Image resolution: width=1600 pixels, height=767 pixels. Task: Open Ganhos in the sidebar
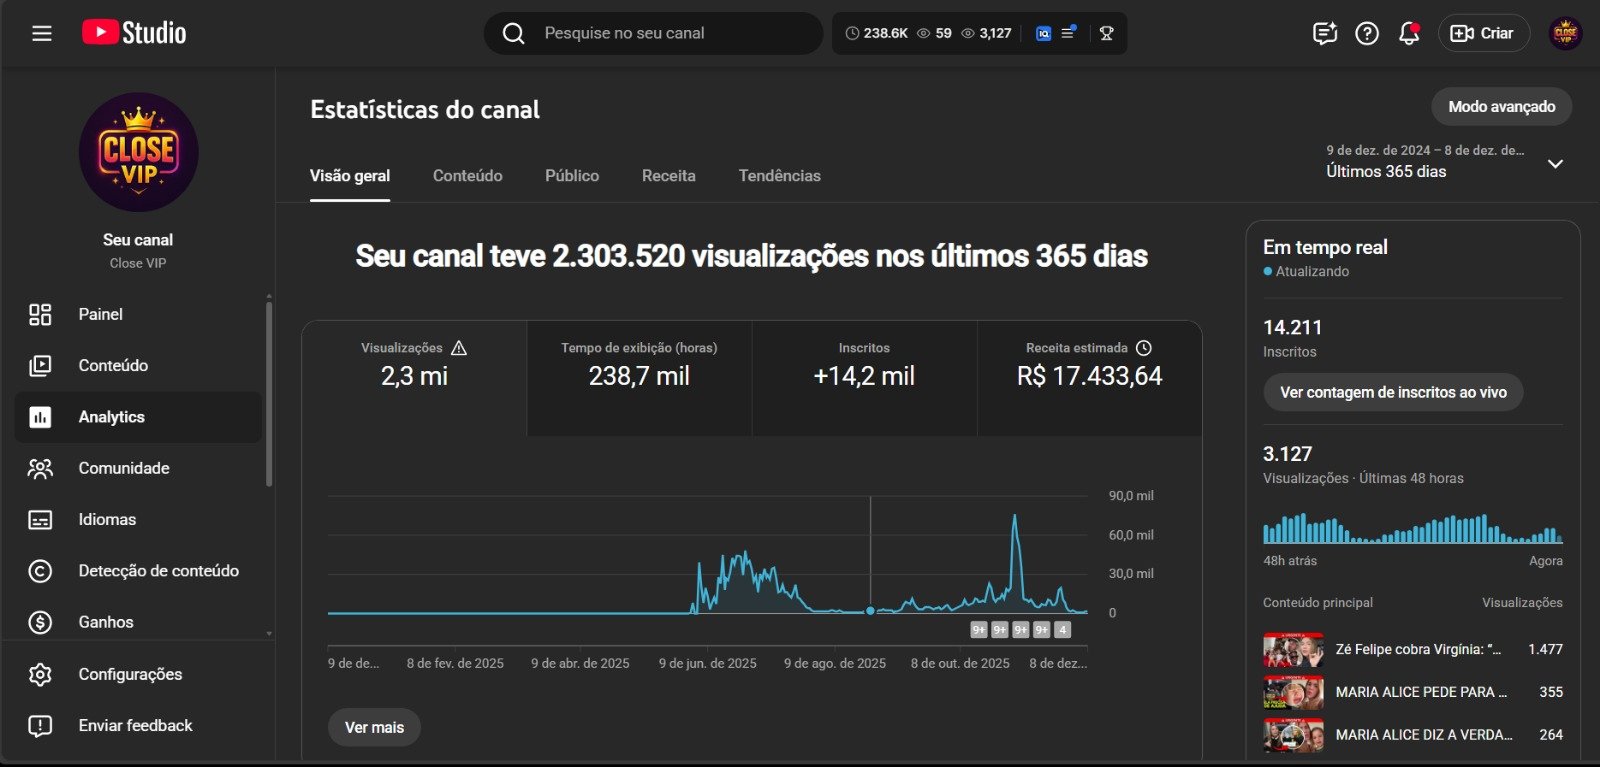pos(138,622)
